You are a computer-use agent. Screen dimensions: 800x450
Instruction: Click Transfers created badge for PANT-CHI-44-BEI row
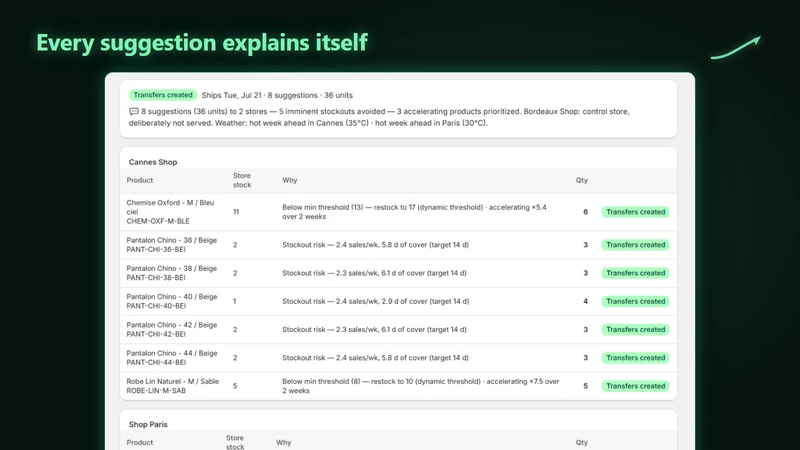coord(635,358)
